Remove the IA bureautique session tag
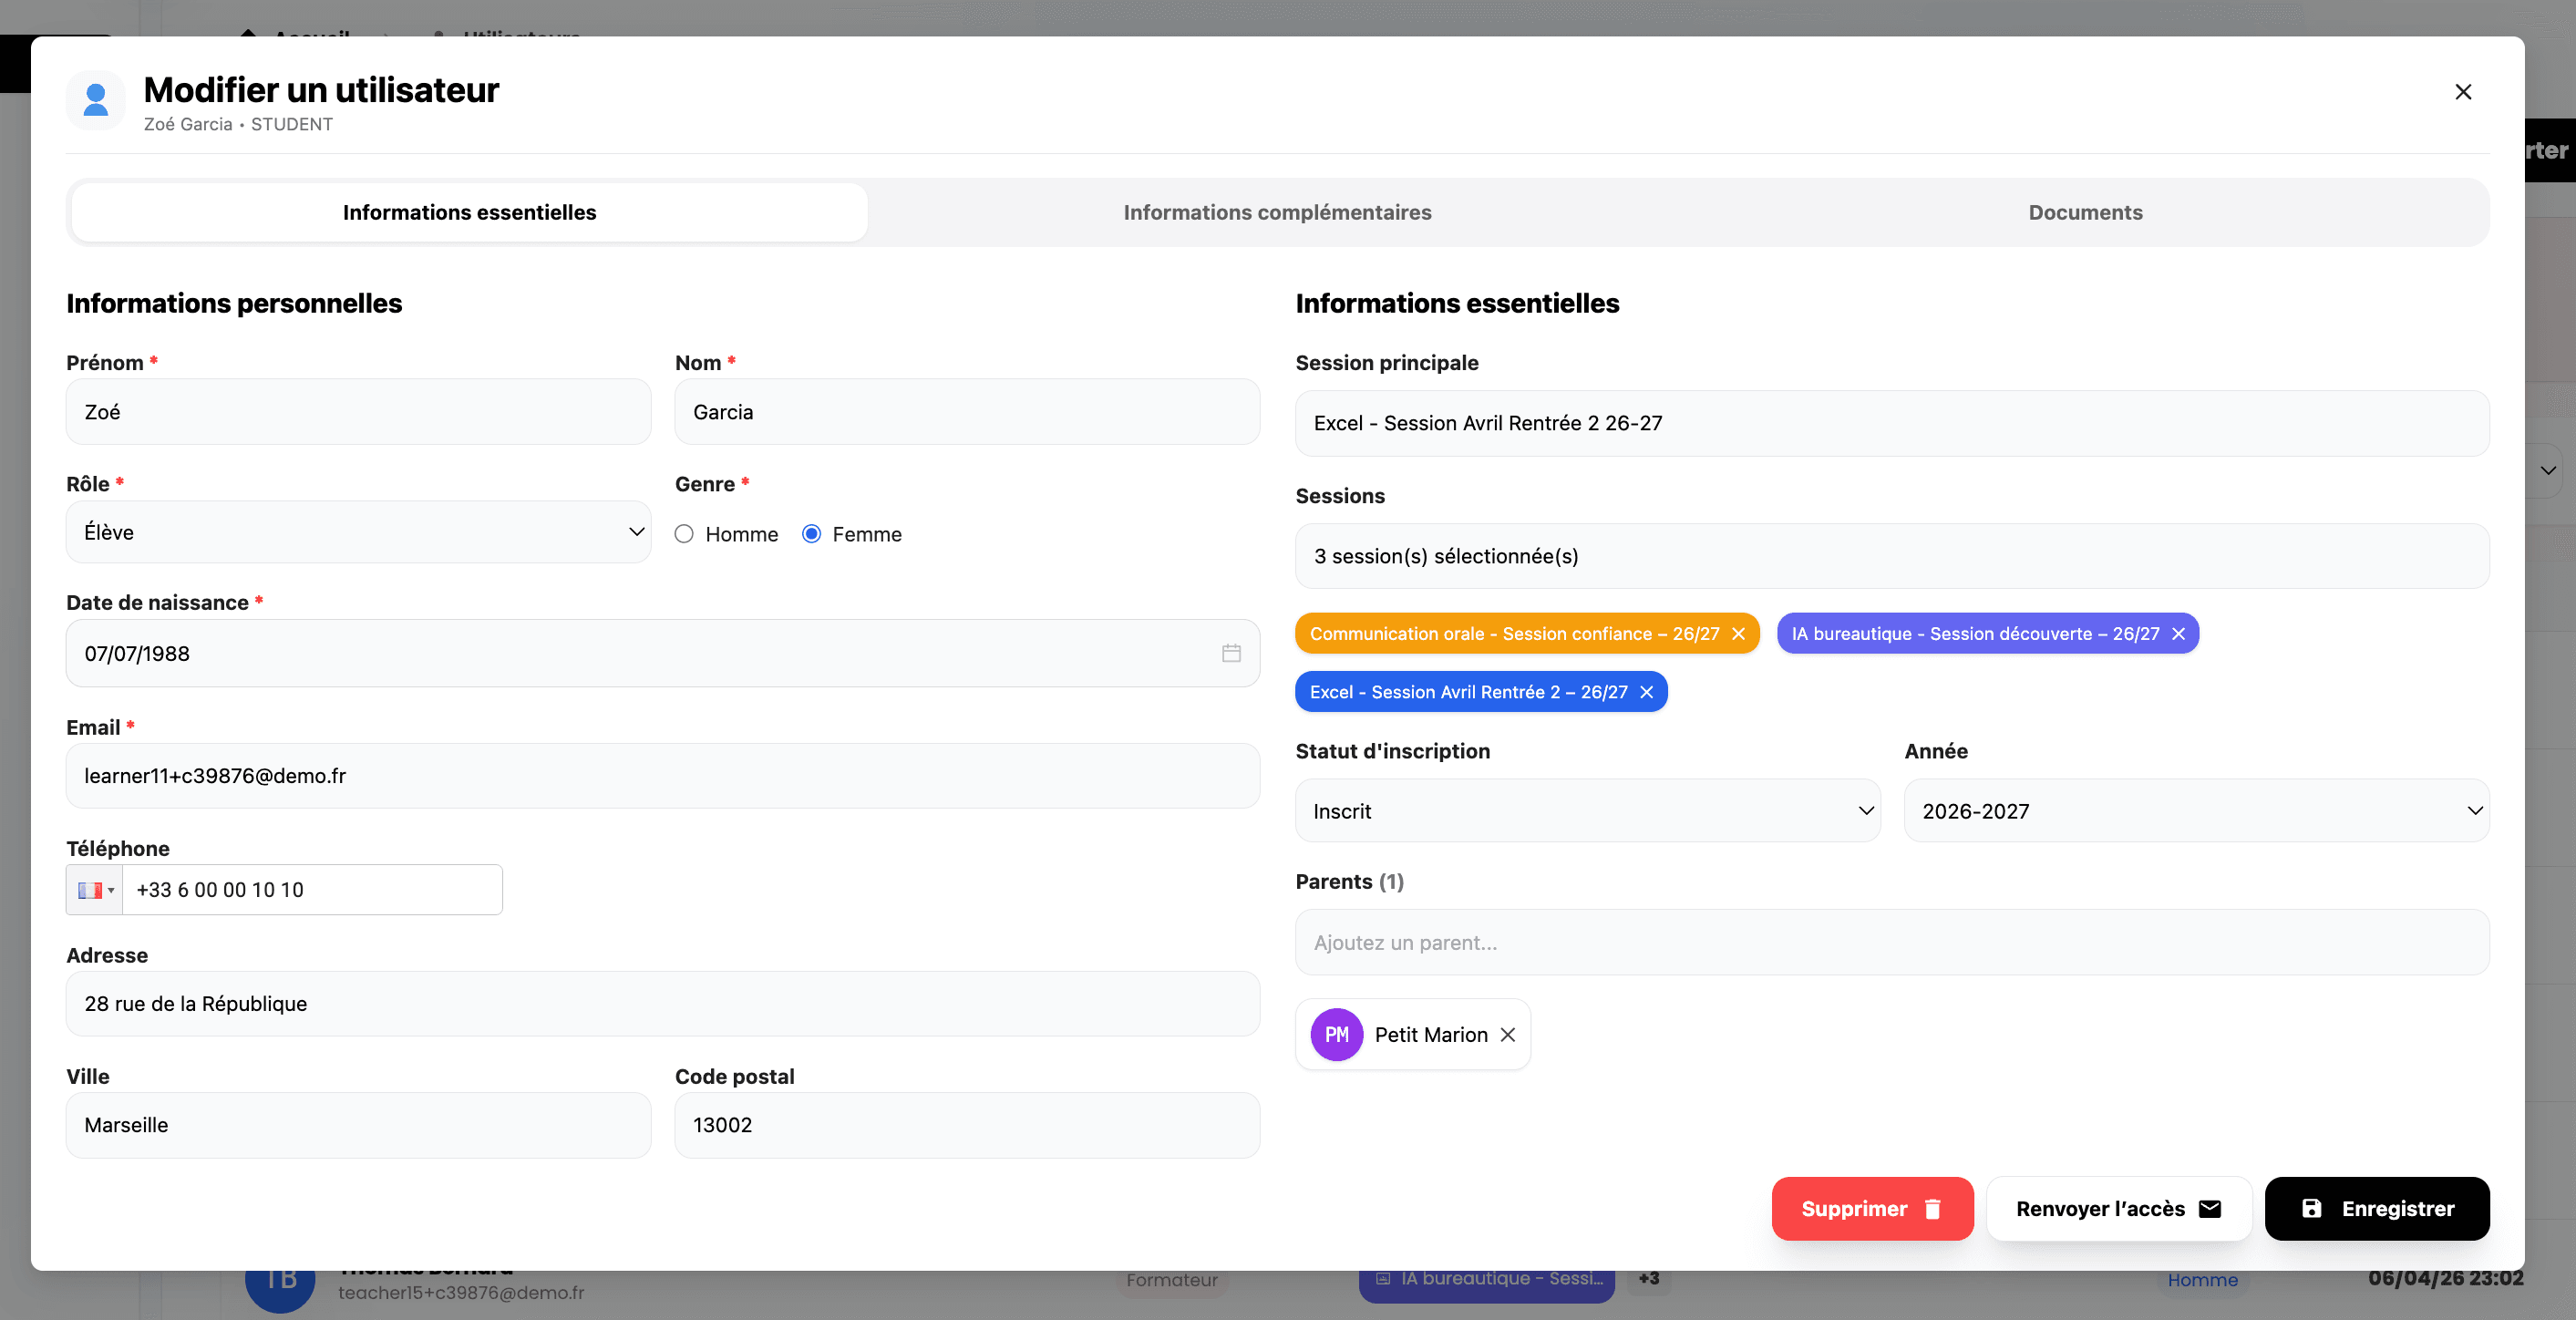 pyautogui.click(x=2179, y=633)
